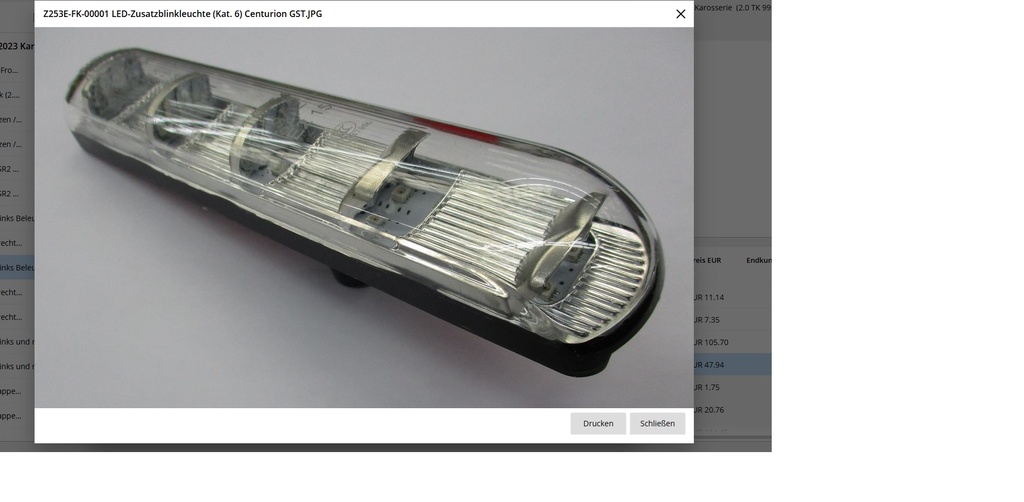This screenshot has width=1024, height=502.
Task: Select the first 'SR2' entry in left list
Action: (10, 168)
